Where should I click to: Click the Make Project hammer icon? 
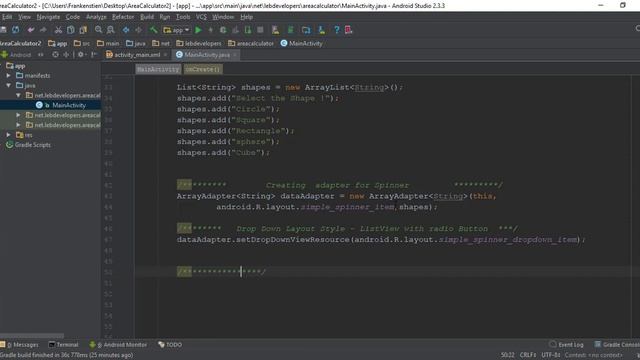pyautogui.click(x=153, y=30)
